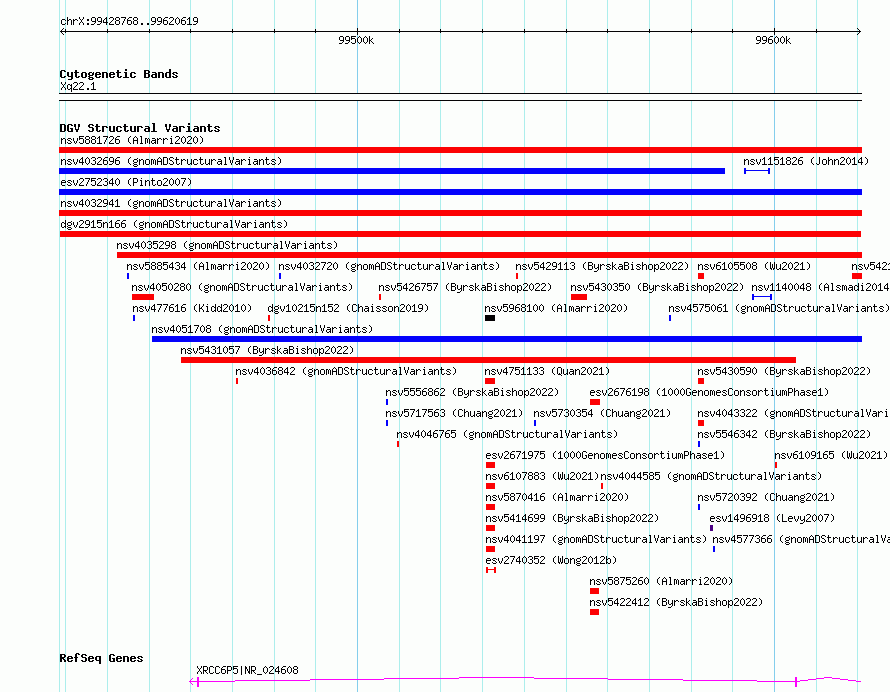Select nsv5556862 (ByrskaBishop2022) label
890x692 pixels.
(x=472, y=392)
